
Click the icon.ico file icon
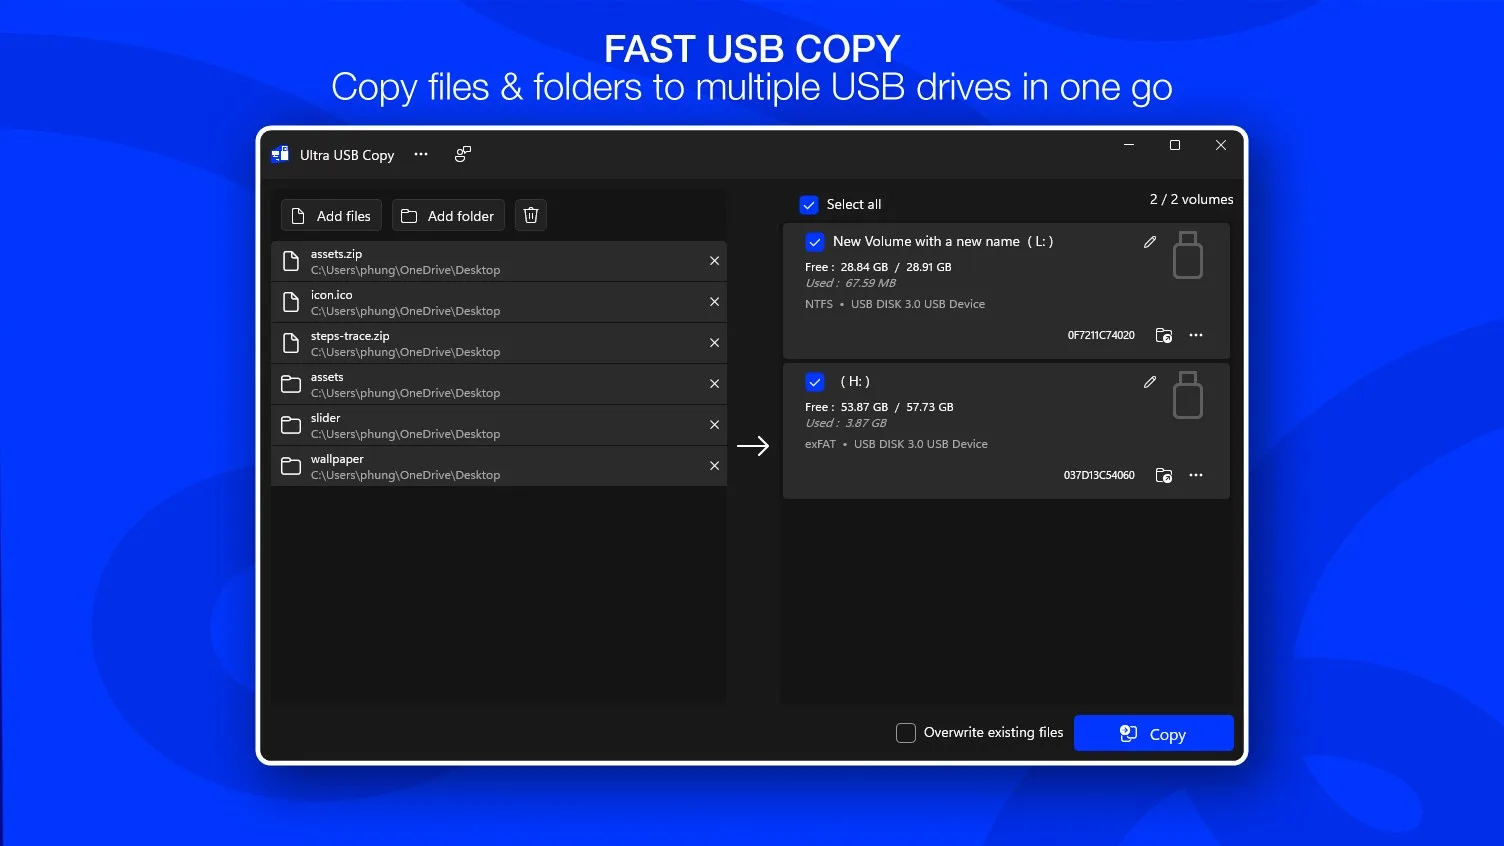pos(291,302)
